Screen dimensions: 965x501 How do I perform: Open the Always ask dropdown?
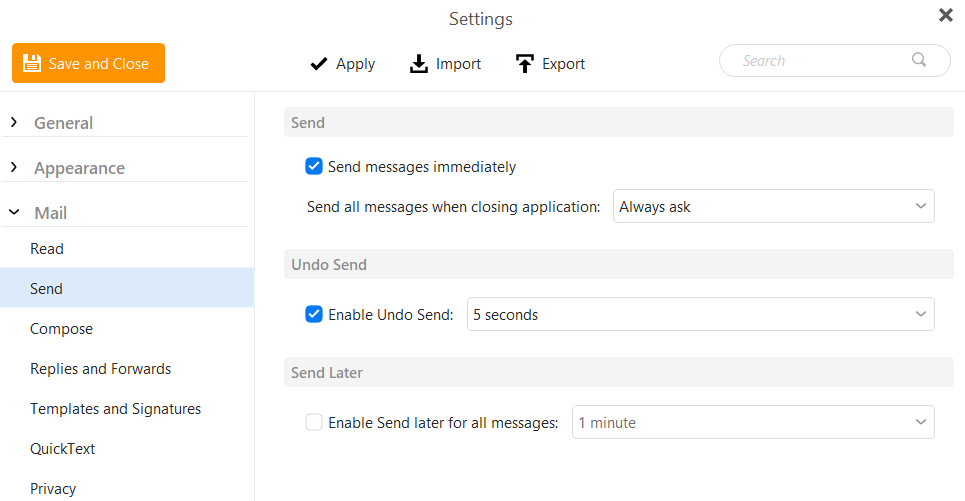[774, 206]
